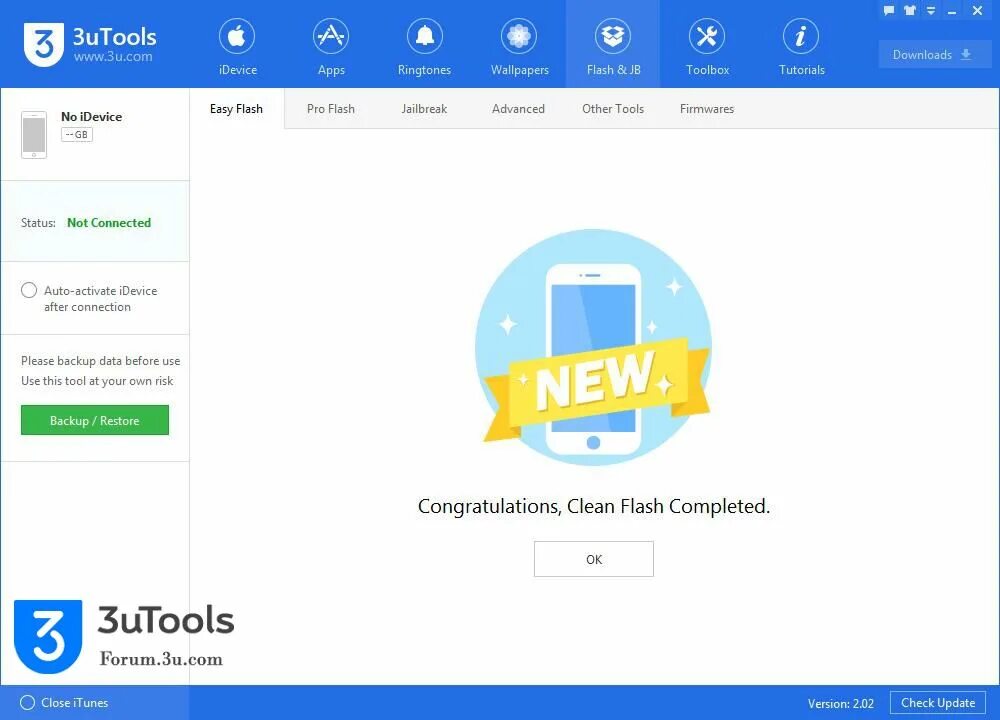
Task: Open the Wallpapers section
Action: [x=519, y=47]
